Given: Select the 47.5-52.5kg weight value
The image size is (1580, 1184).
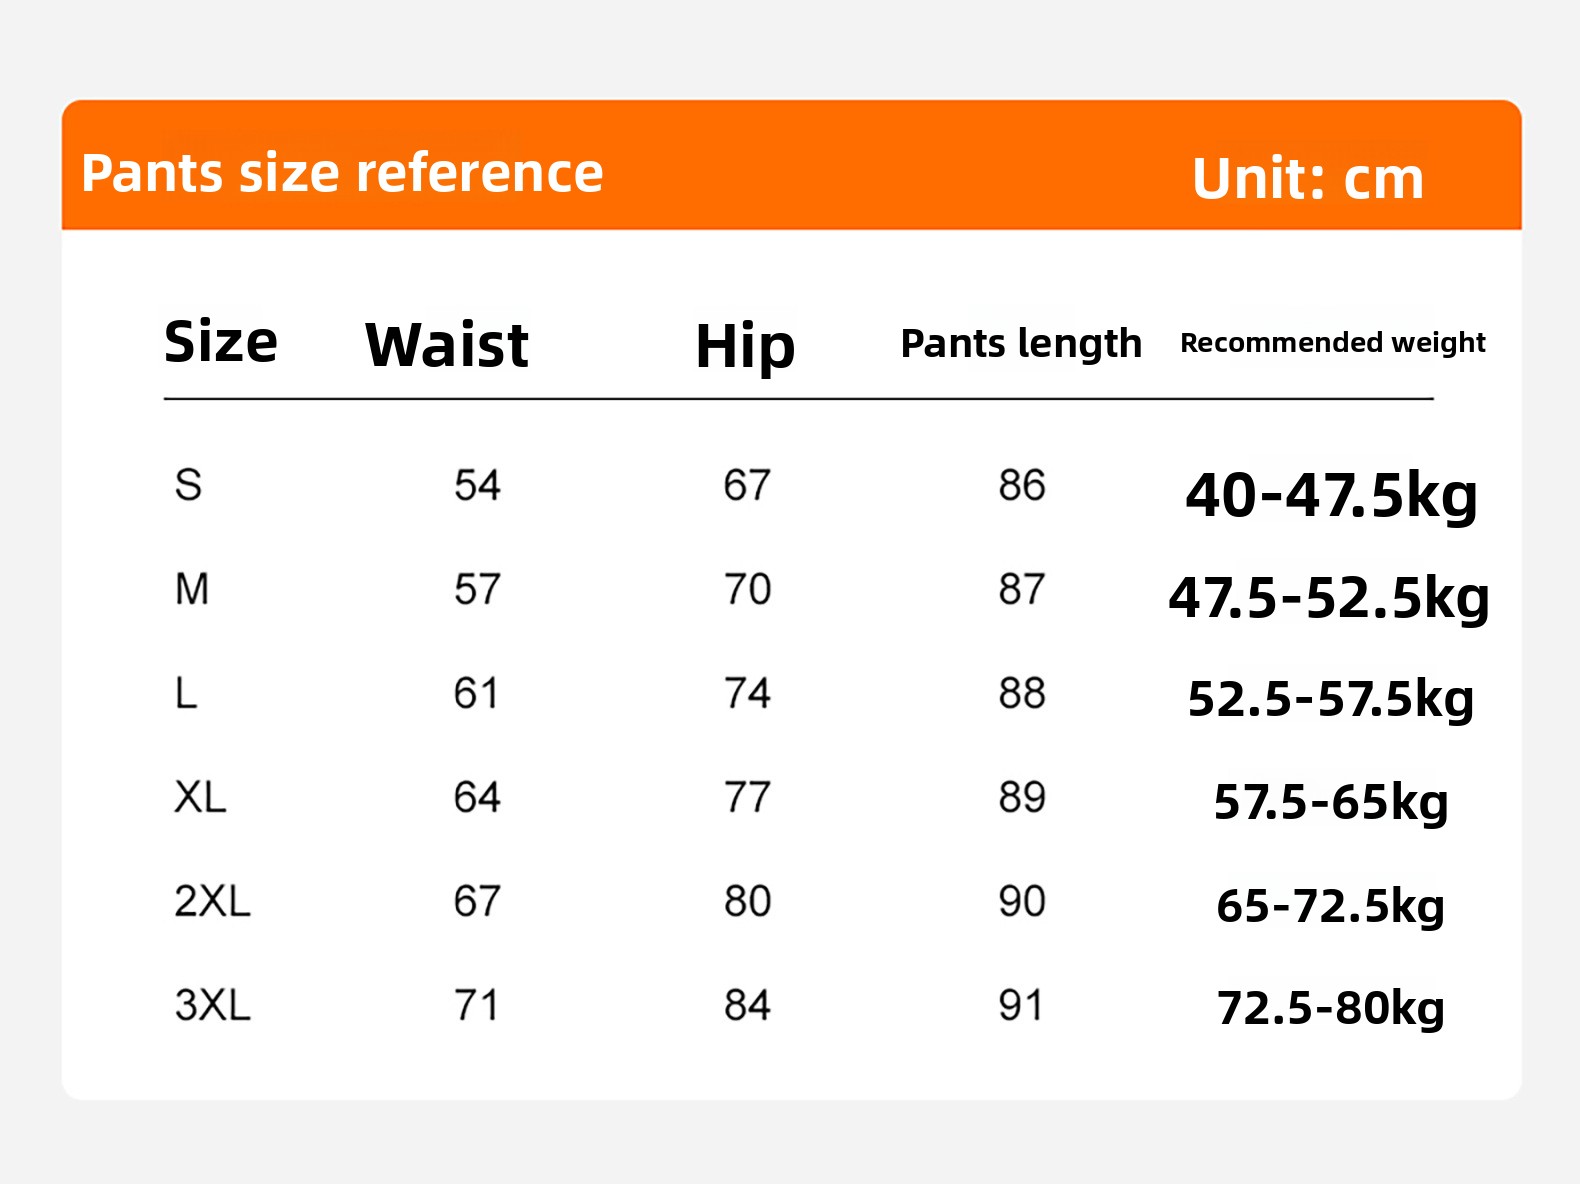Looking at the screenshot, I should click(1329, 598).
